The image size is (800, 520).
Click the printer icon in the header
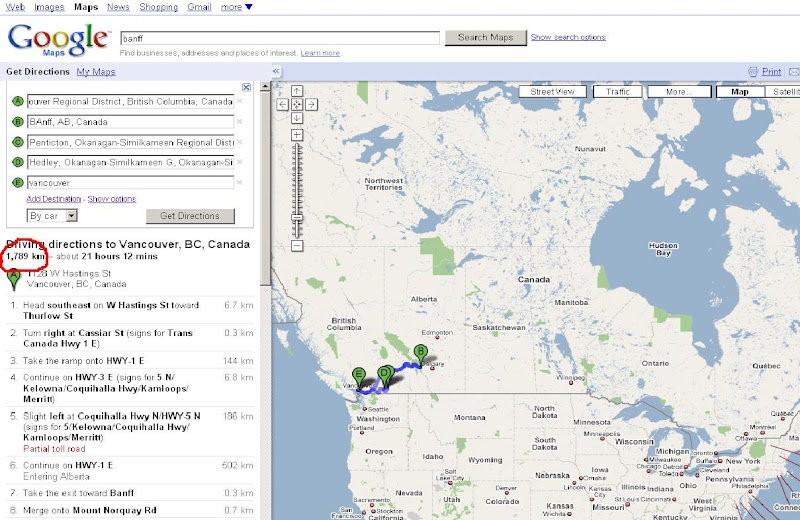click(x=753, y=72)
